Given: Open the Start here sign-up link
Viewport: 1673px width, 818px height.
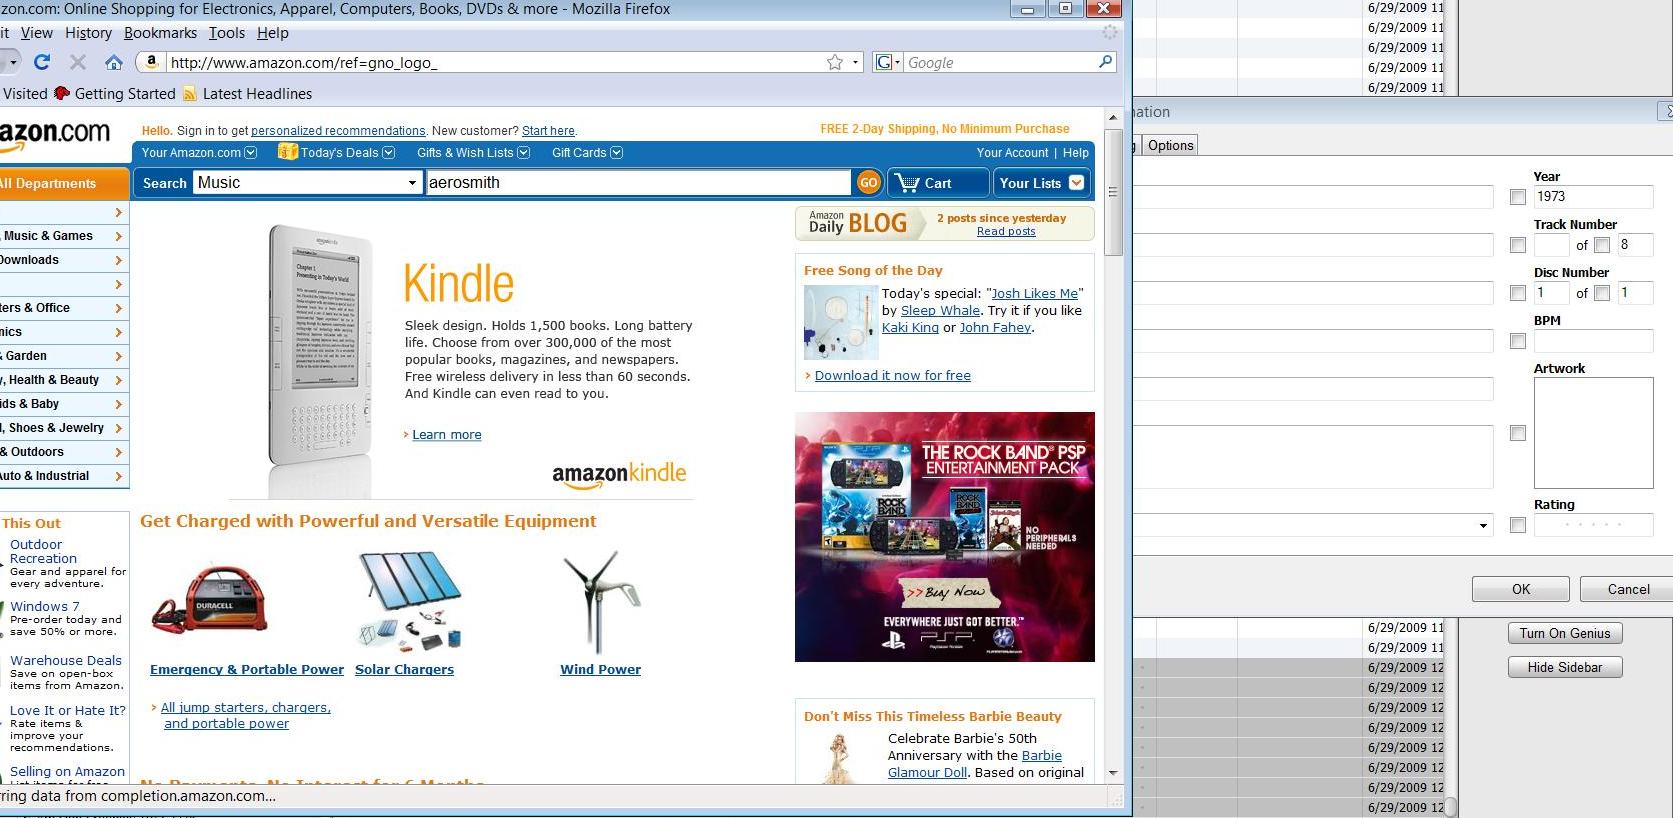Looking at the screenshot, I should (x=548, y=131).
